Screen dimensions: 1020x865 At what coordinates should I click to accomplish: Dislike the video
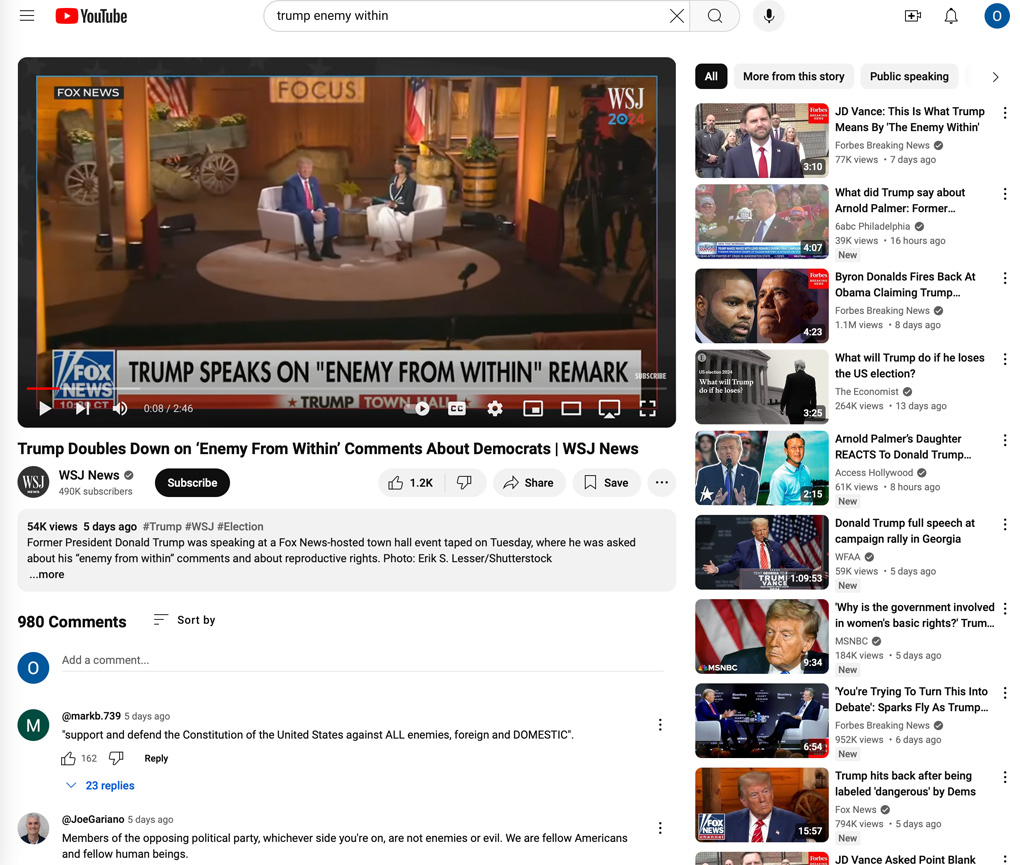click(464, 483)
